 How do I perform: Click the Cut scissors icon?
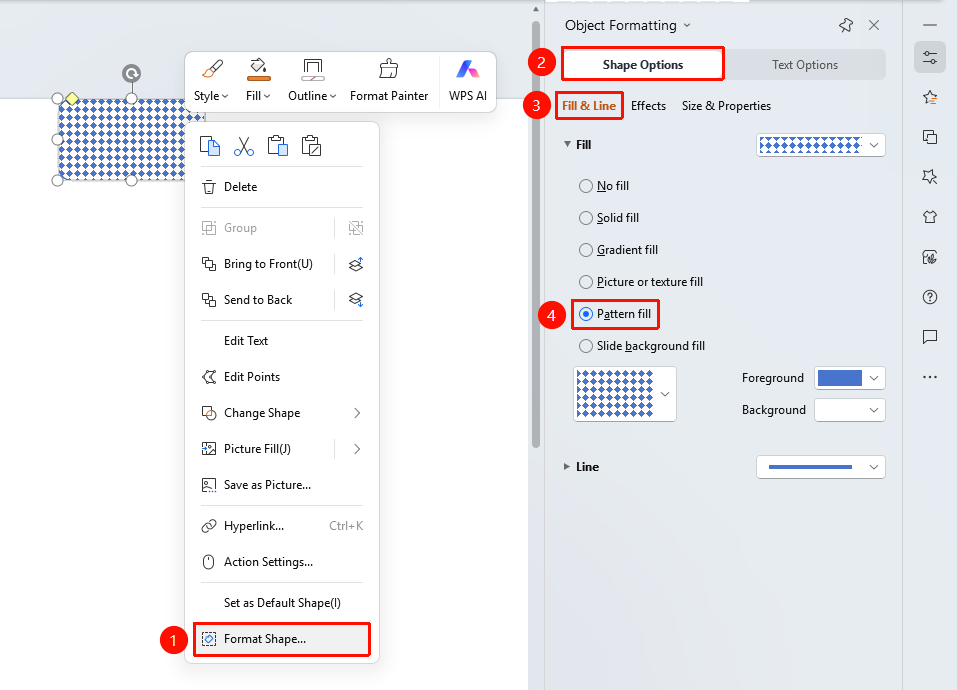coord(244,146)
